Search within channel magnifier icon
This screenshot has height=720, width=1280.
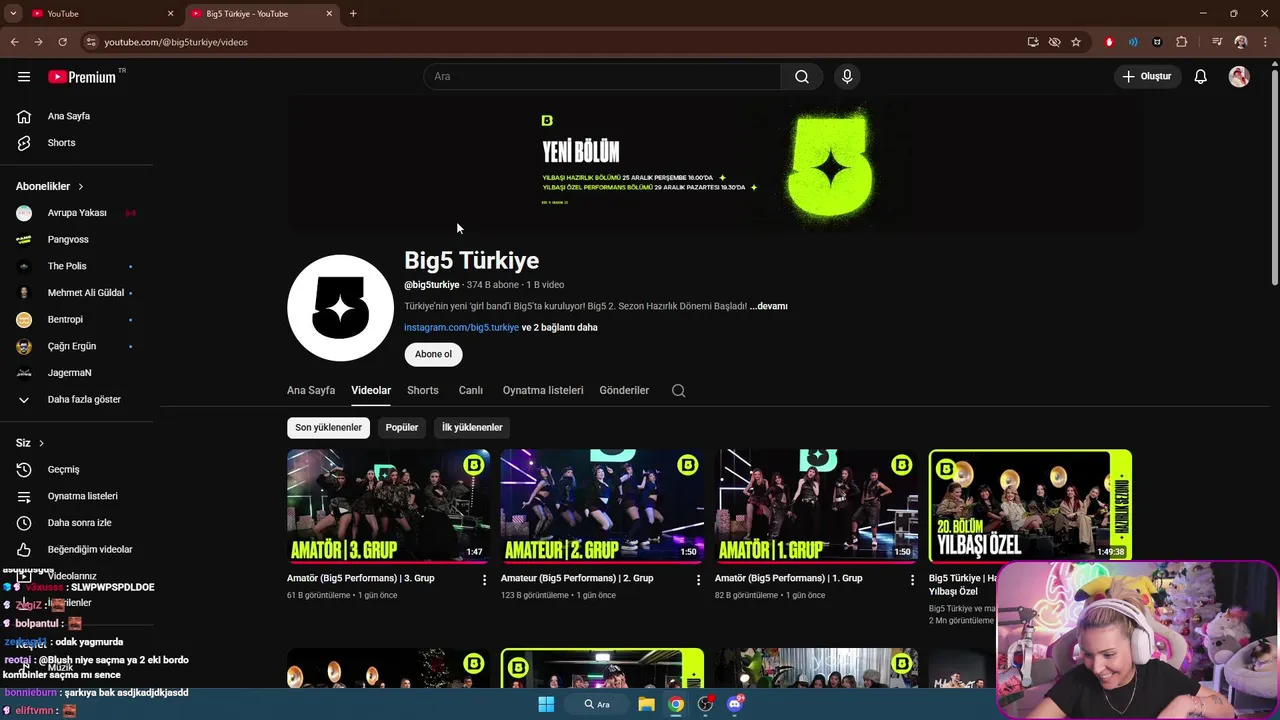[x=679, y=391]
